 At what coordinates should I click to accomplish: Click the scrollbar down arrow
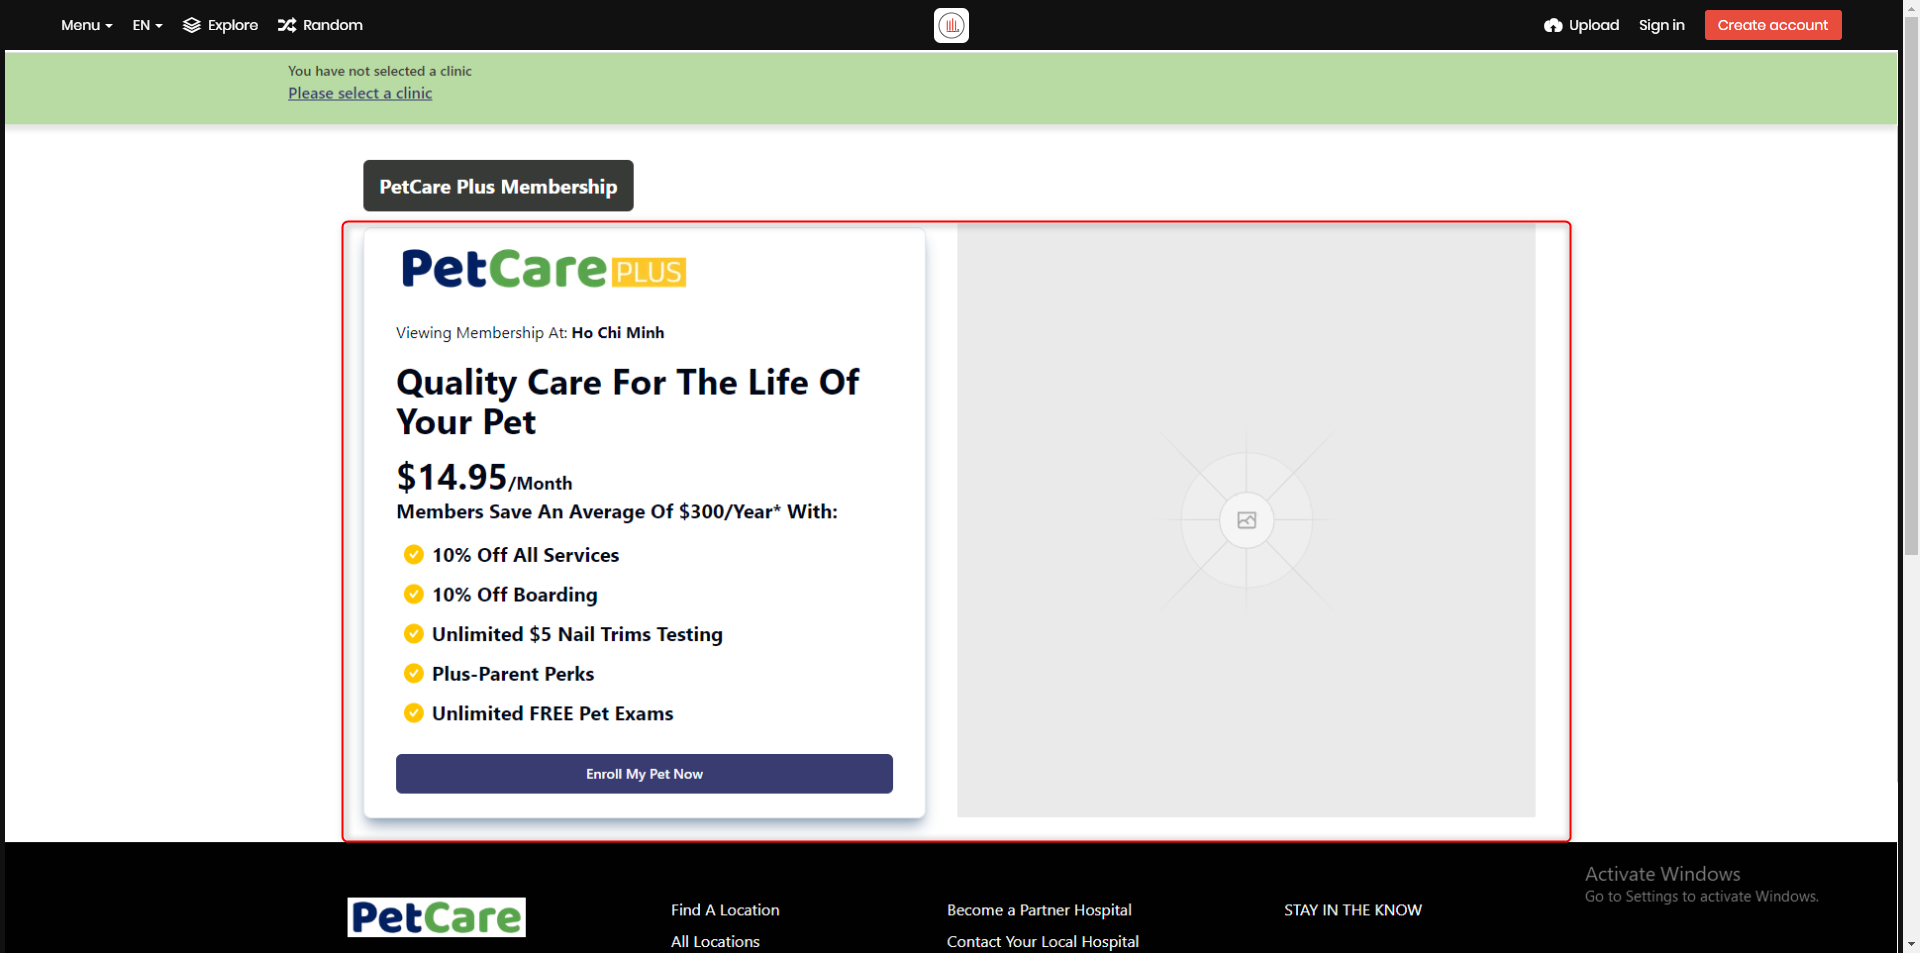pos(1911,943)
